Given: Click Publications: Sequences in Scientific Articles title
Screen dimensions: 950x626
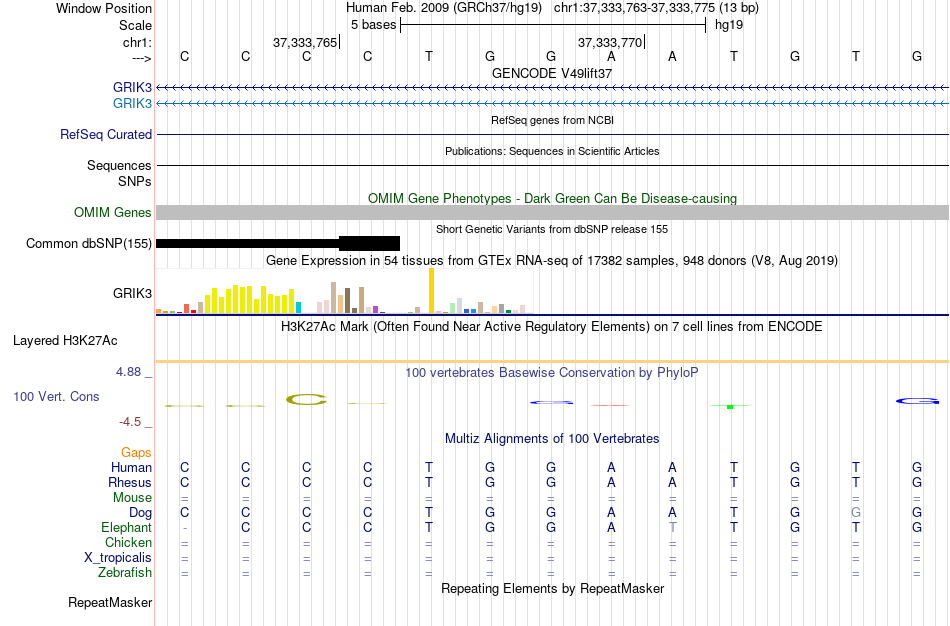Looking at the screenshot, I should [552, 151].
